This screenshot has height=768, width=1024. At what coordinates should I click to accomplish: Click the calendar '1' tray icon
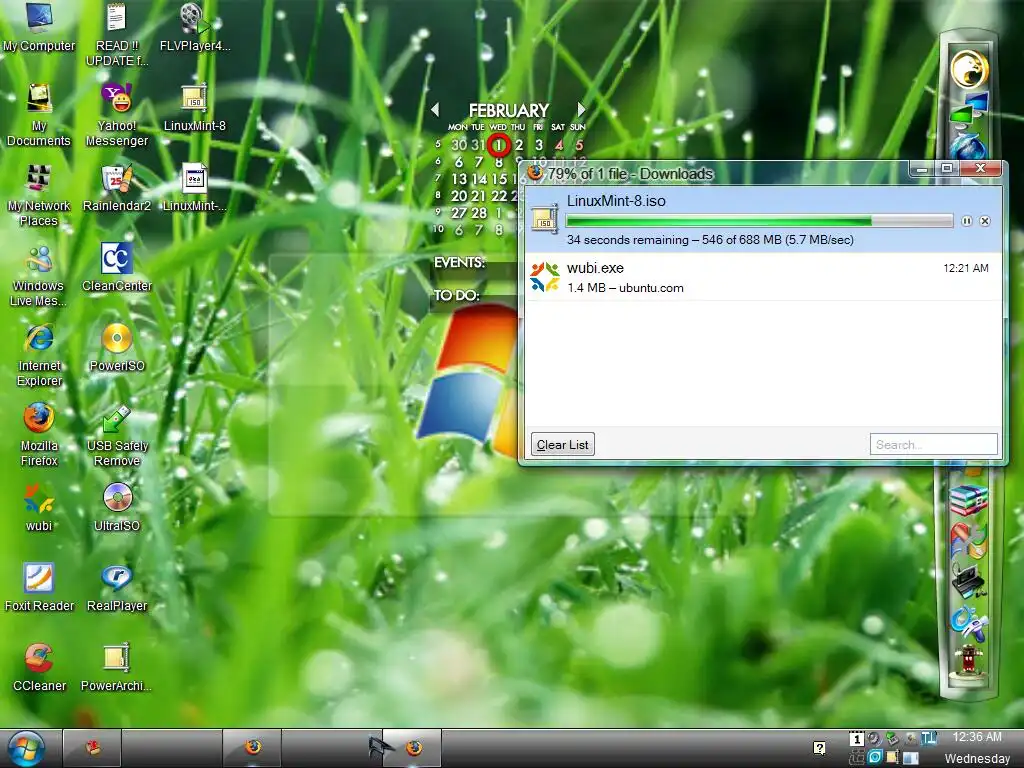point(856,739)
